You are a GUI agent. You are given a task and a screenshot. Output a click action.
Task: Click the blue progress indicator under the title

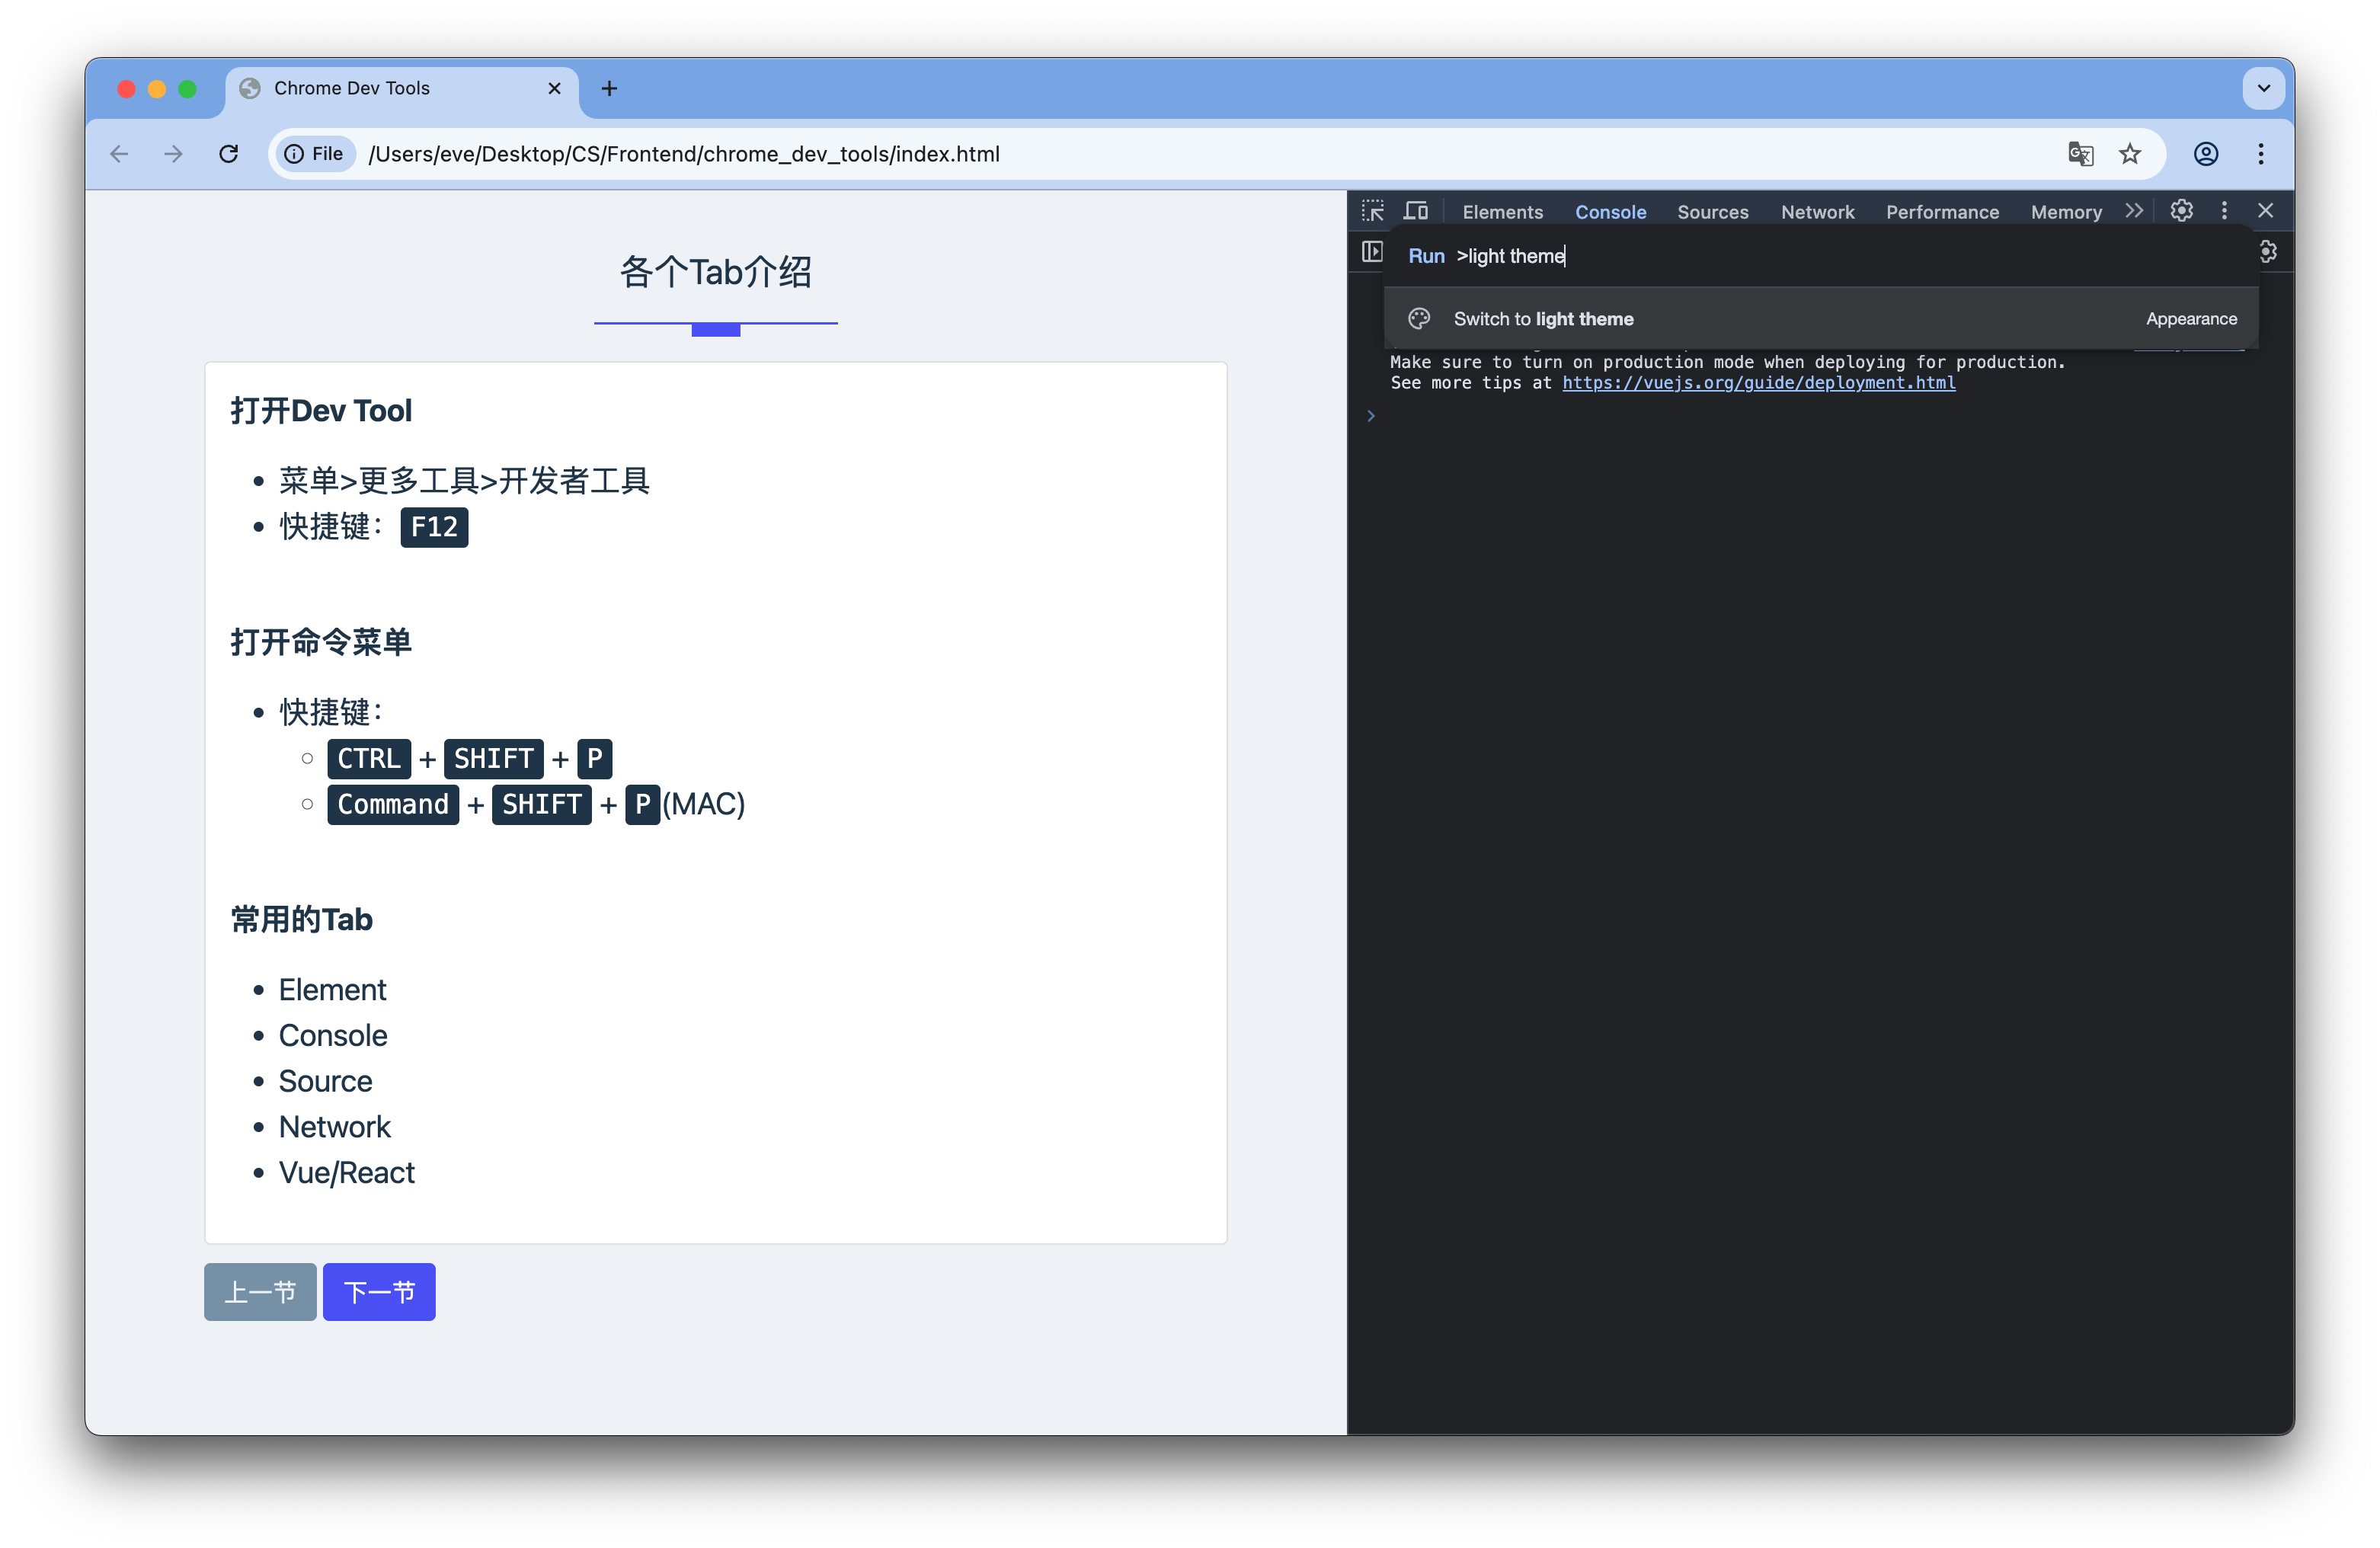coord(715,329)
